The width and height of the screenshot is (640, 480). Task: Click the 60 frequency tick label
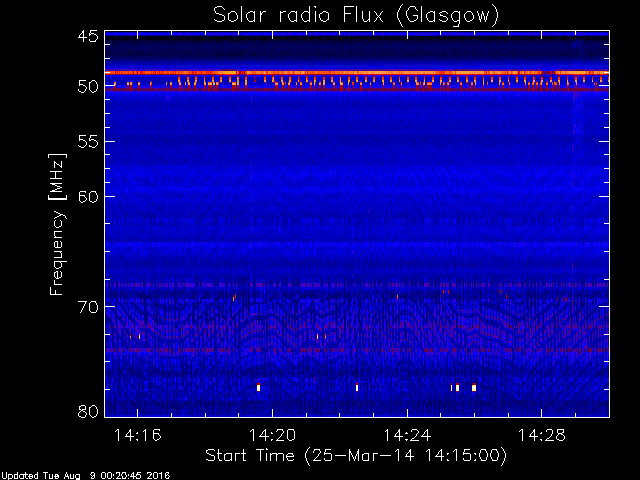pyautogui.click(x=88, y=197)
